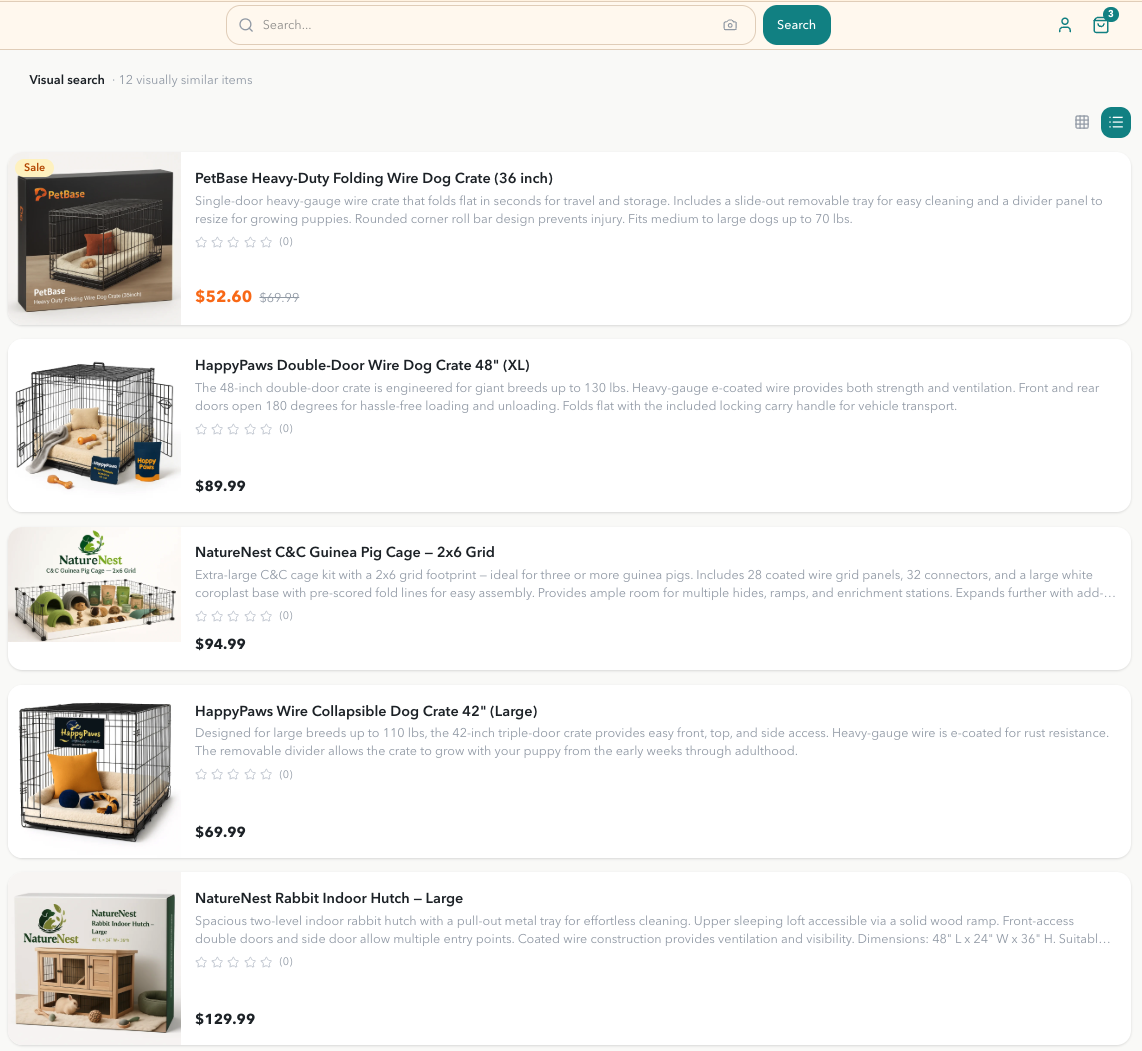Image resolution: width=1142 pixels, height=1051 pixels.
Task: Open NatureNest C&C Guinea Pig Cage title
Action: click(x=344, y=552)
